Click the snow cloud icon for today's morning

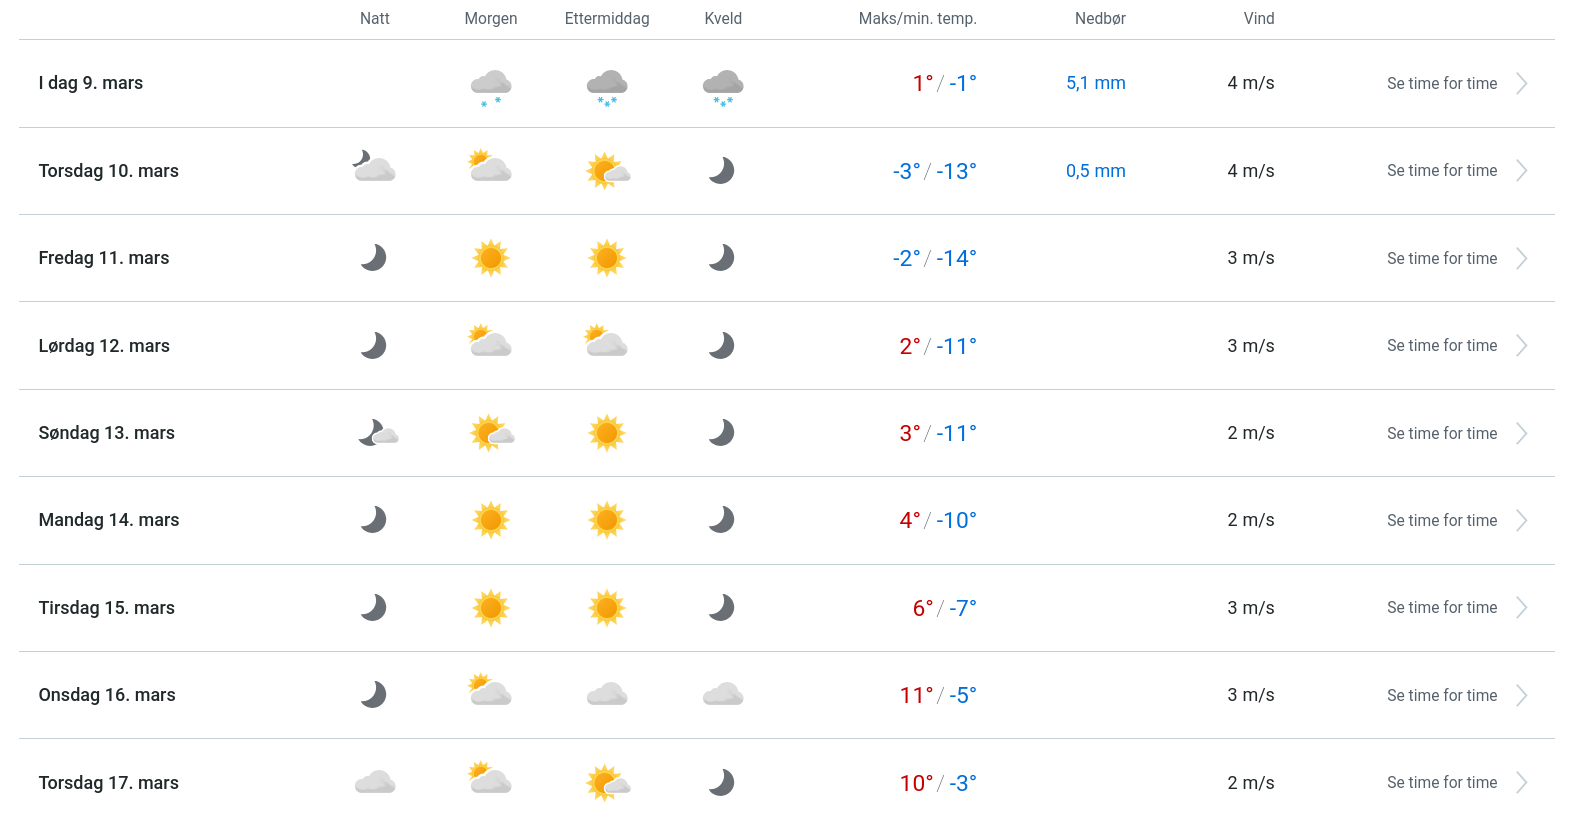click(490, 85)
